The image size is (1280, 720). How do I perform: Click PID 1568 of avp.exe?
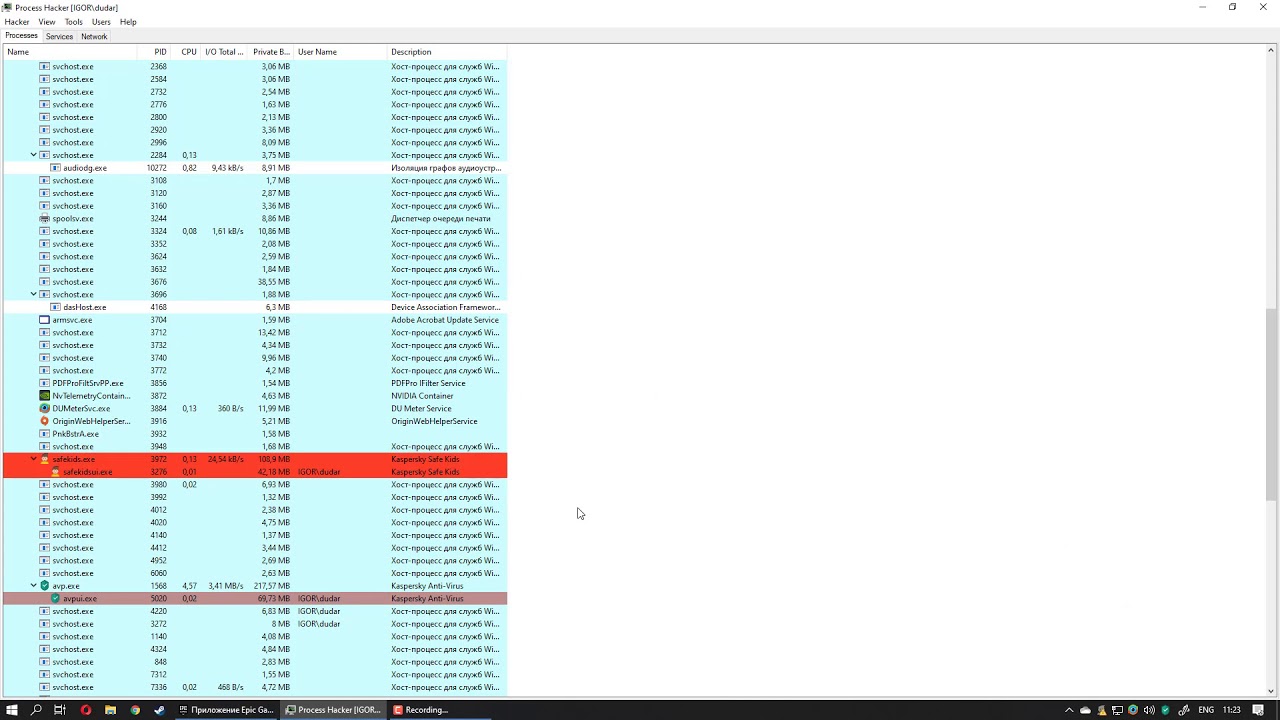[x=159, y=586]
